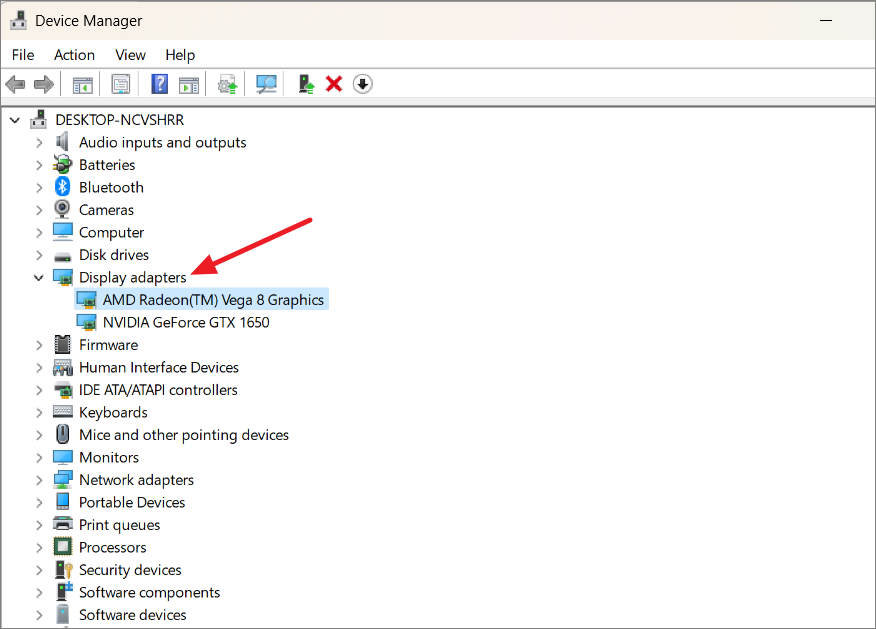Select the Batteries label
Screen dimensions: 876x629
[x=107, y=165]
